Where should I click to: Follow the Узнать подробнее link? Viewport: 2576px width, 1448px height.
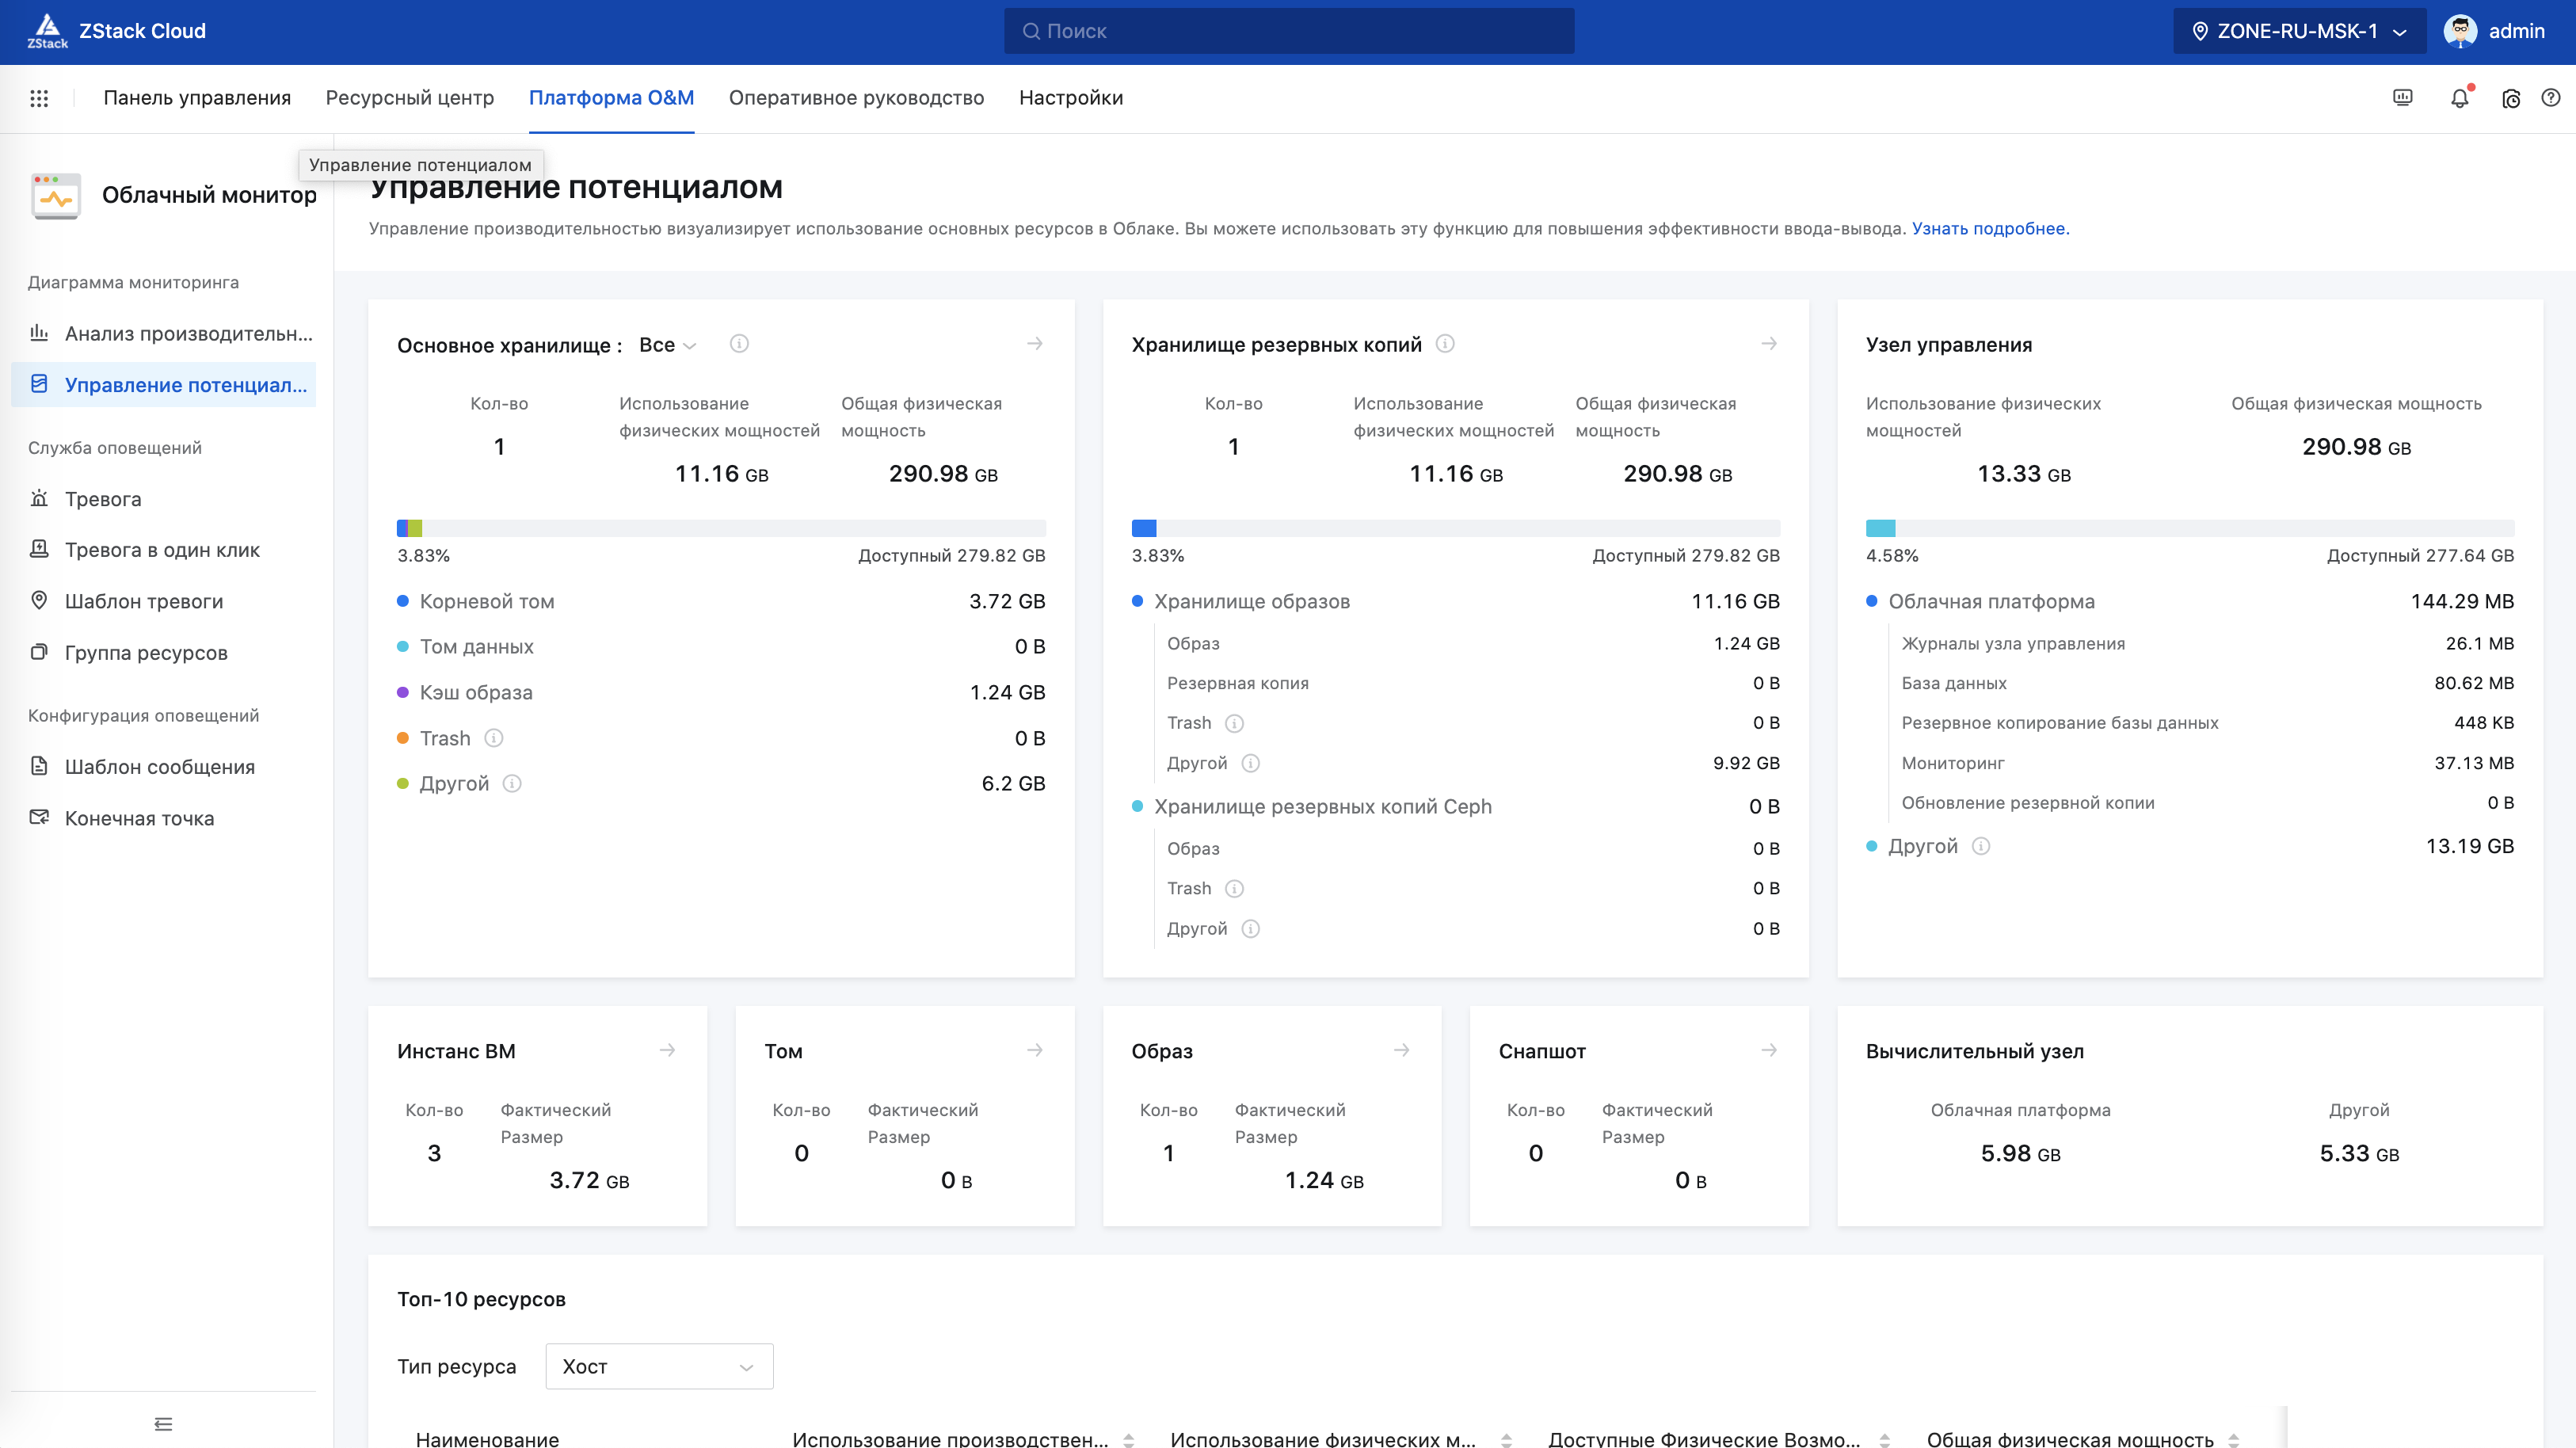(x=1990, y=229)
